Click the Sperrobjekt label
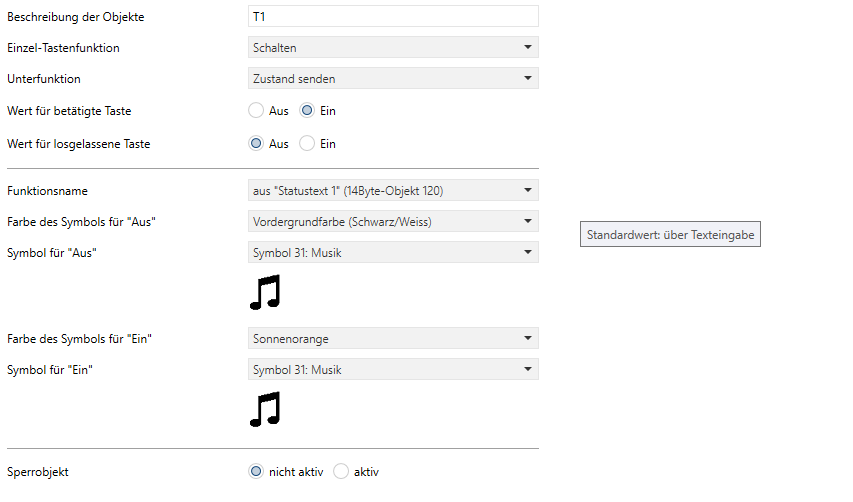This screenshot has width=853, height=502. (38, 472)
